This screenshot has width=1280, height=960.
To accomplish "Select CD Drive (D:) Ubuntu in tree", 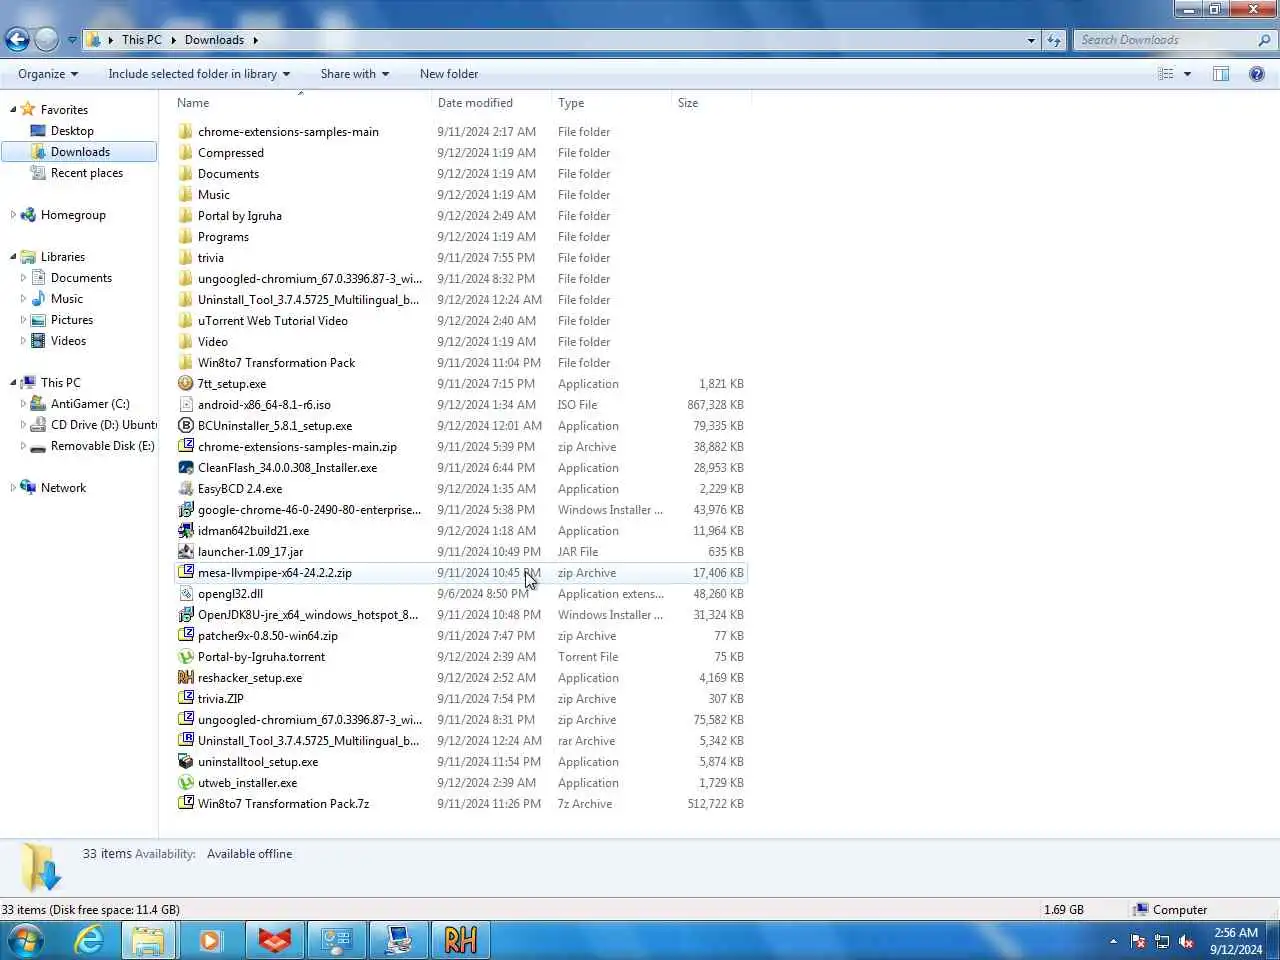I will point(104,425).
